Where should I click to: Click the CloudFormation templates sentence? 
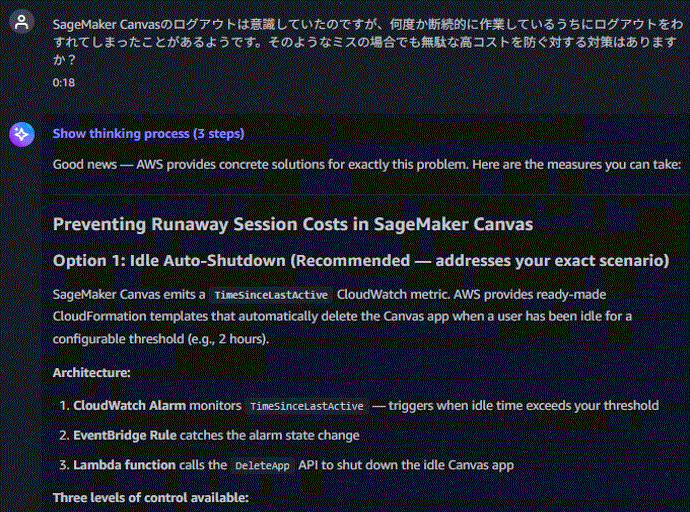pos(342,316)
